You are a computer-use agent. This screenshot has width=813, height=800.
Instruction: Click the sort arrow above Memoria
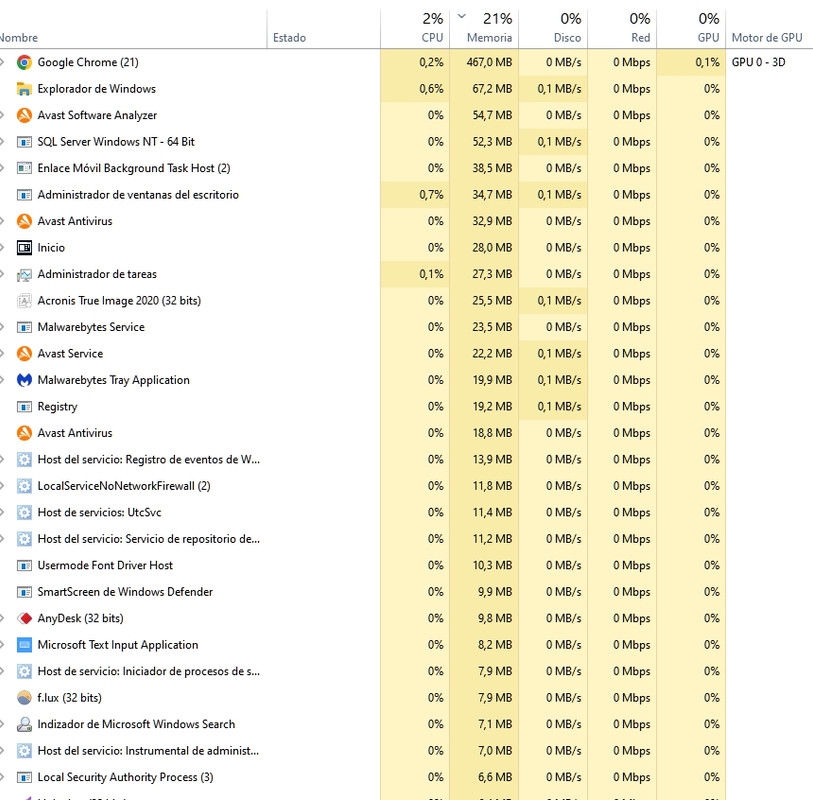pyautogui.click(x=461, y=17)
